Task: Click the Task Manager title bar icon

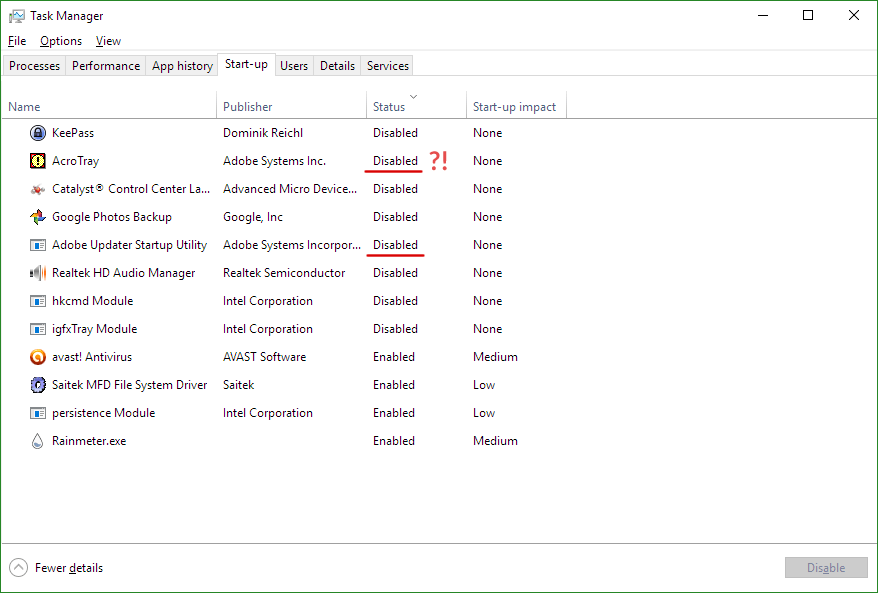Action: pyautogui.click(x=17, y=16)
